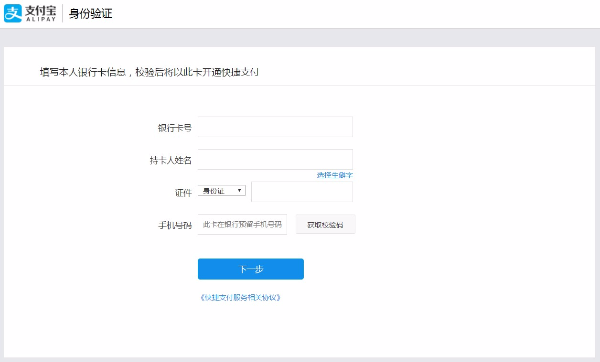Open the 《快捷支付服务相关协议》 agreement link

pos(240,297)
